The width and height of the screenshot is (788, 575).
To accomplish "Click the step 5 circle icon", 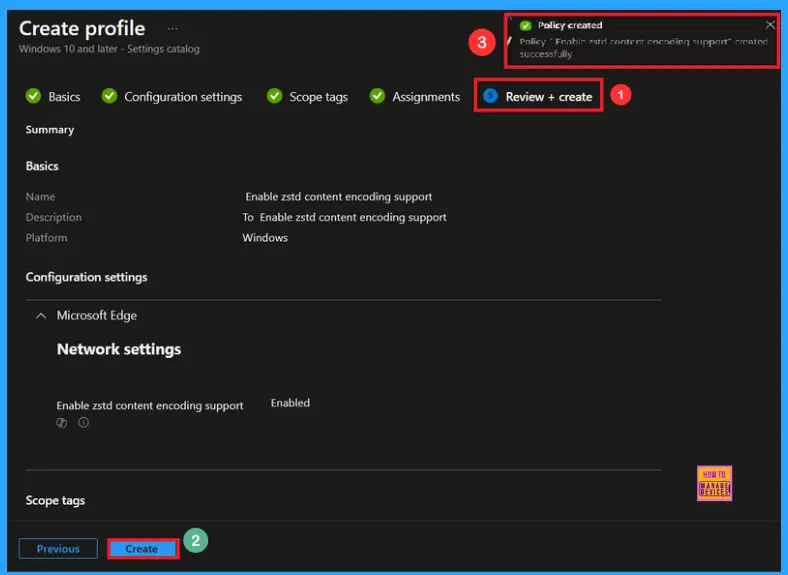I will pos(490,95).
